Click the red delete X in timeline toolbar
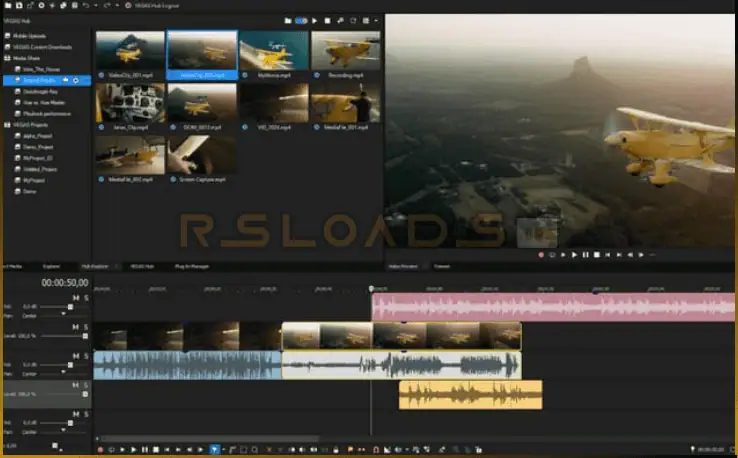The height and width of the screenshot is (458, 738). (x=269, y=450)
